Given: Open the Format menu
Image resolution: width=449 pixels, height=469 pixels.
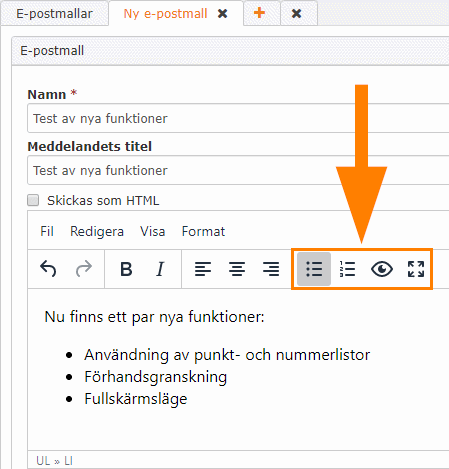Looking at the screenshot, I should tap(203, 231).
